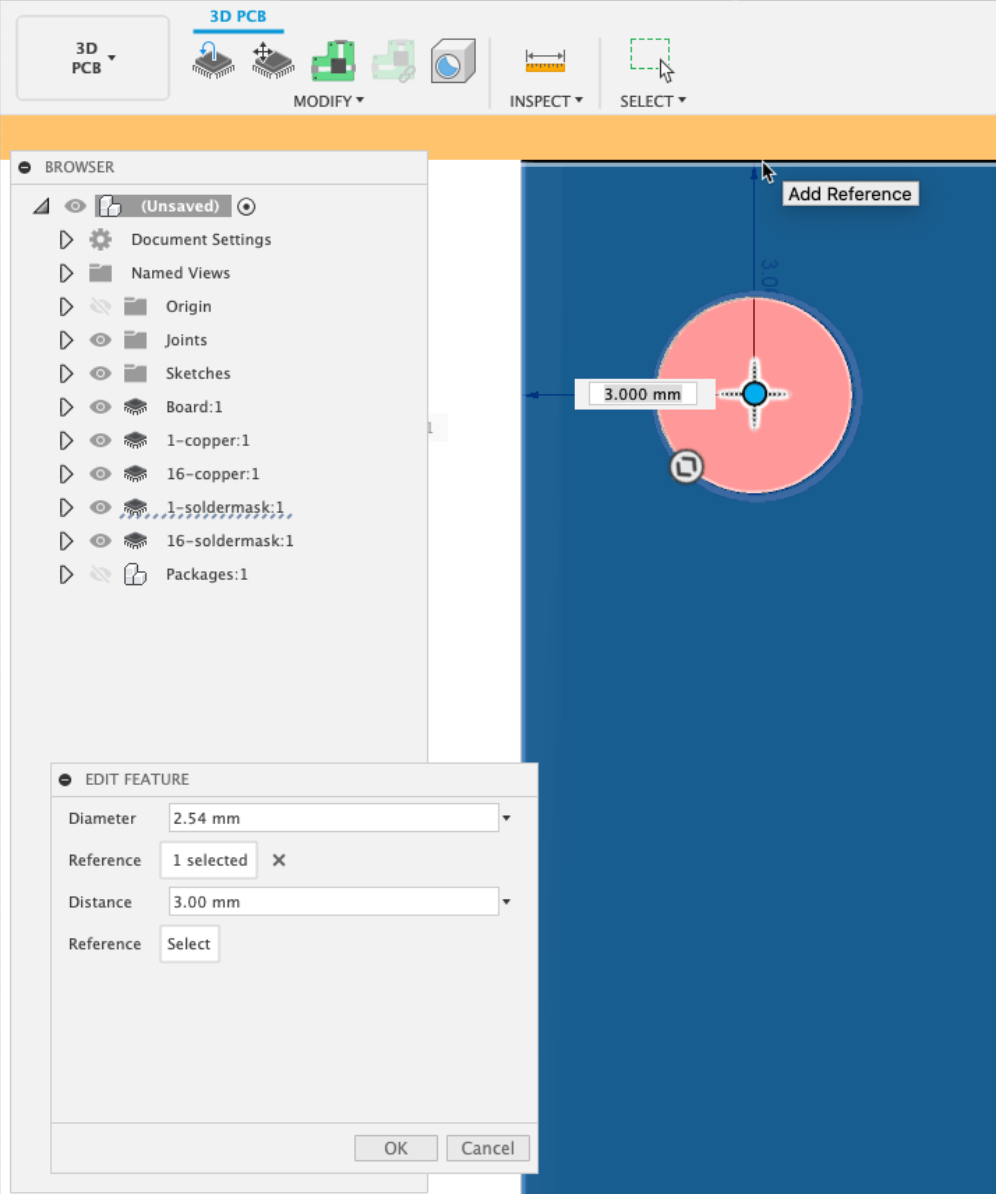Viewport: 996px width, 1194px height.
Task: Confirm the edit with OK
Action: click(x=396, y=1148)
